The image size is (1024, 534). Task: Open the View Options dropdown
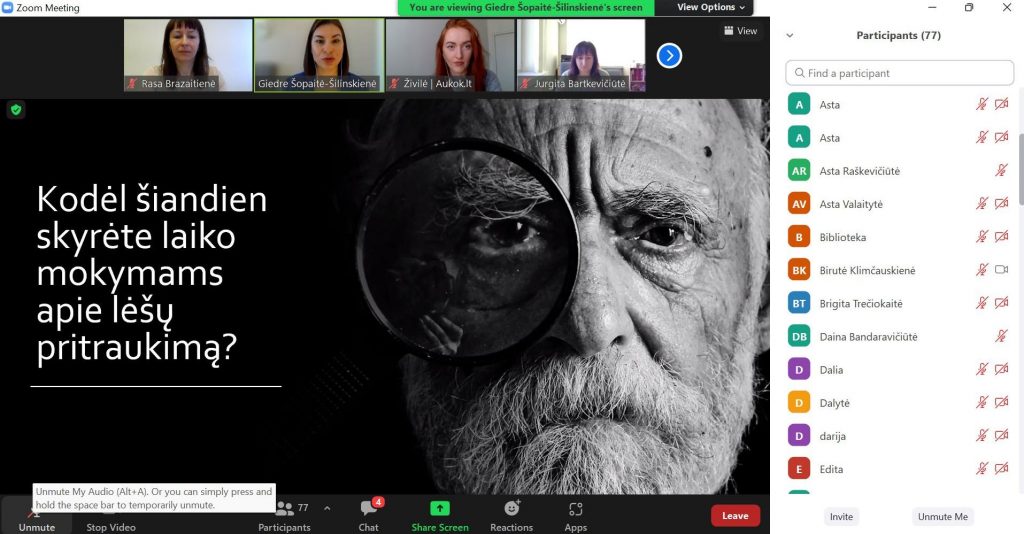tap(711, 7)
